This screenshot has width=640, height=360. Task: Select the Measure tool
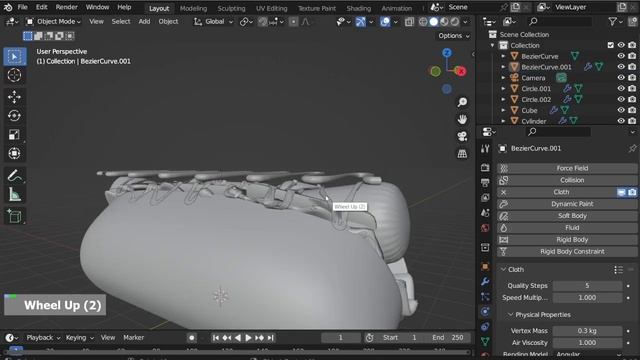(15, 194)
